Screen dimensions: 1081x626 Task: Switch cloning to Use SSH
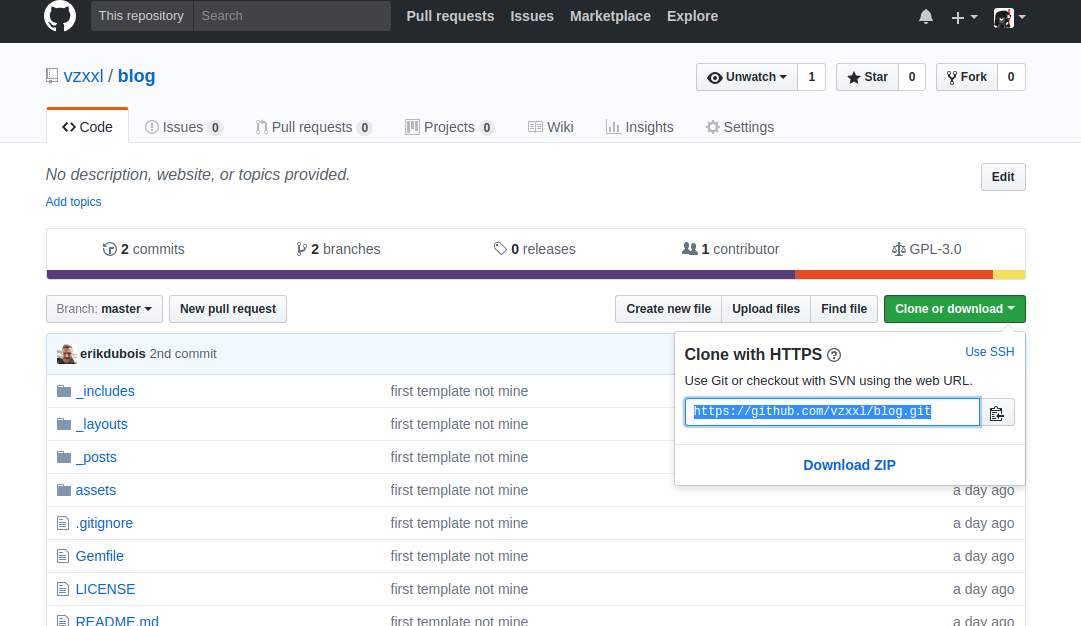989,352
